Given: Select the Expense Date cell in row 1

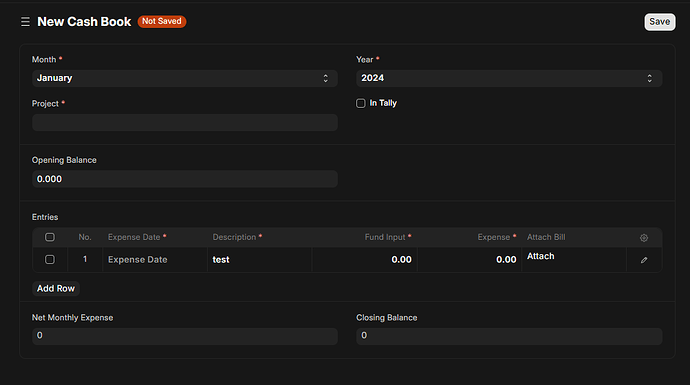Looking at the screenshot, I should [155, 260].
